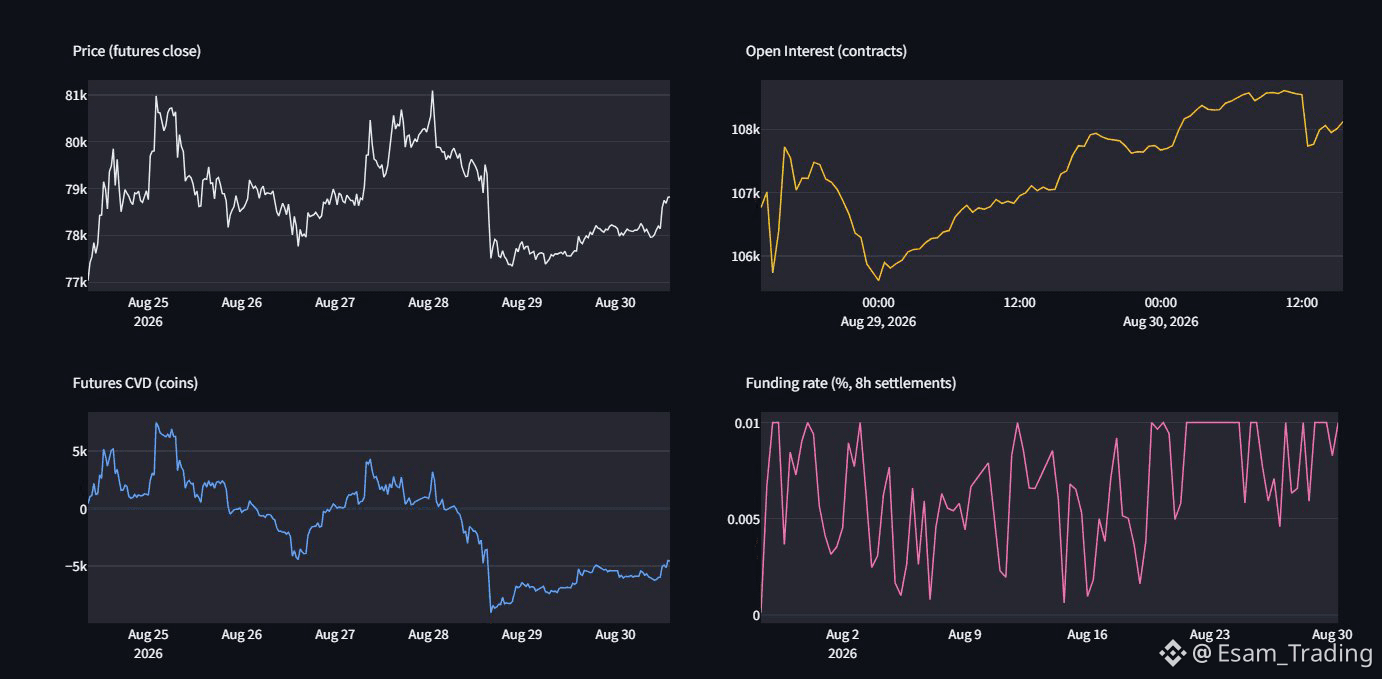Select the 0 label on Funding rate axis

tap(756, 615)
